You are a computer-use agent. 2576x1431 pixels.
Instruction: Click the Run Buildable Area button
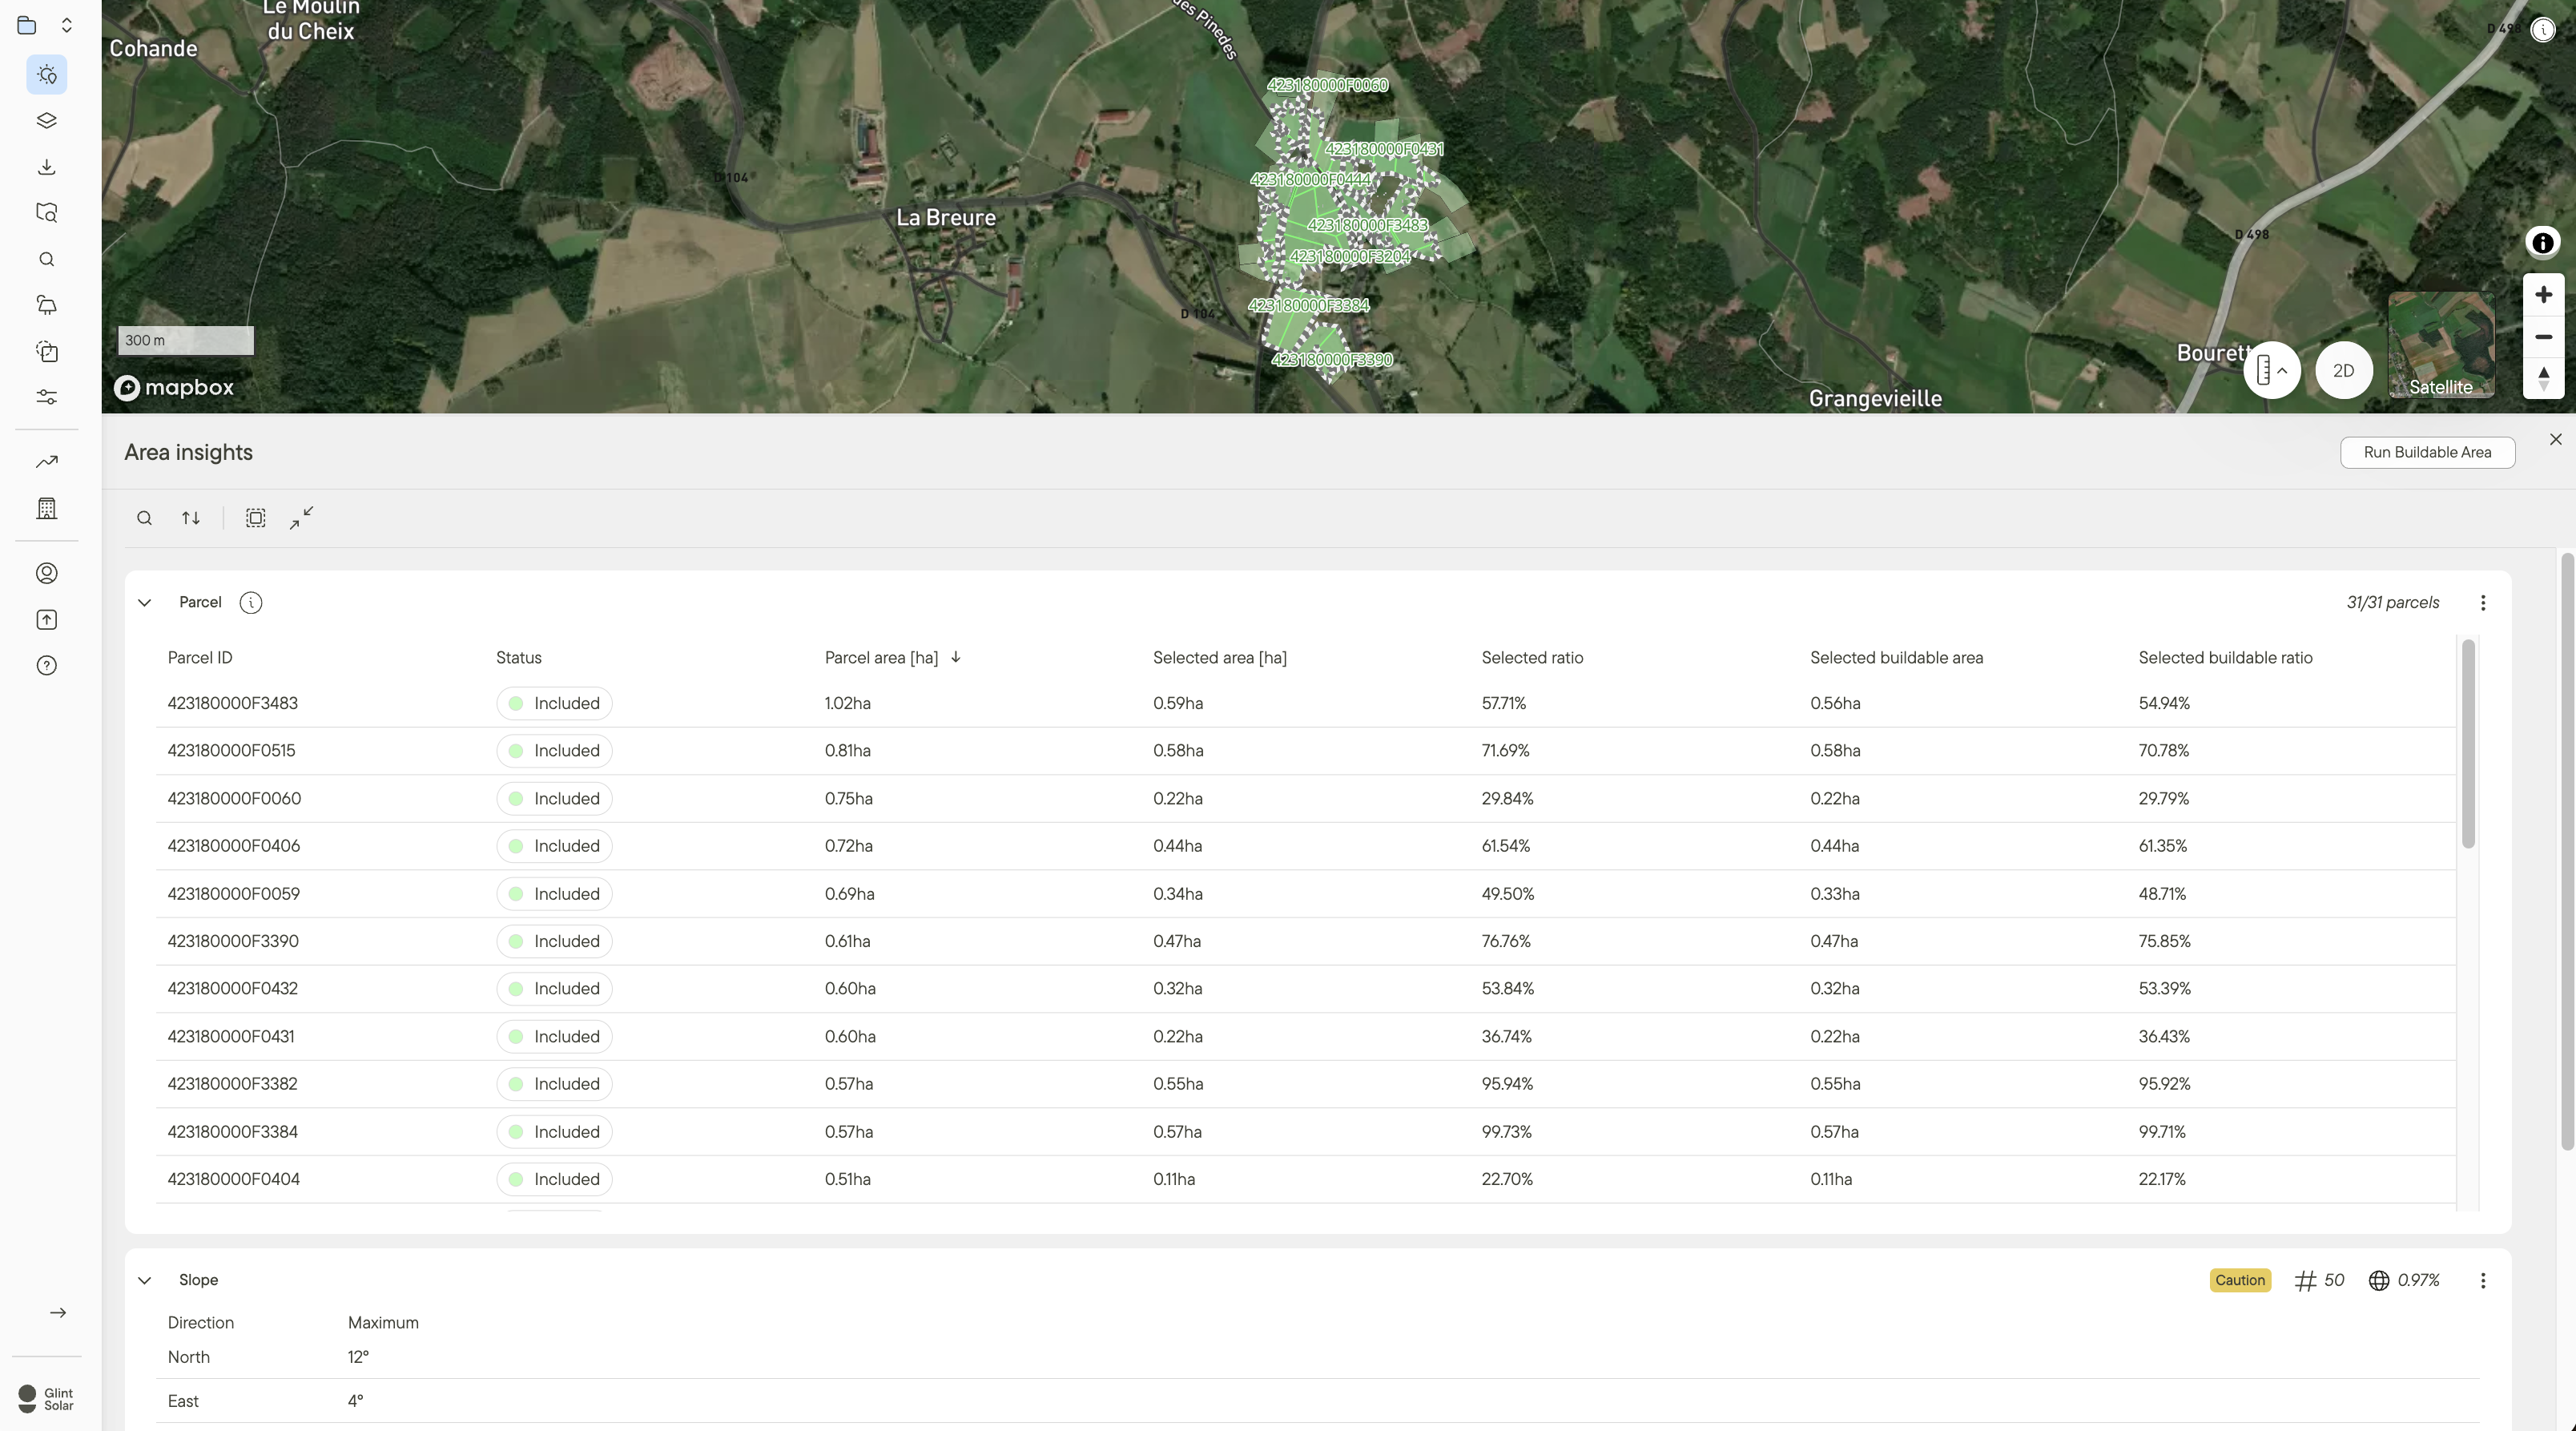[x=2426, y=452]
